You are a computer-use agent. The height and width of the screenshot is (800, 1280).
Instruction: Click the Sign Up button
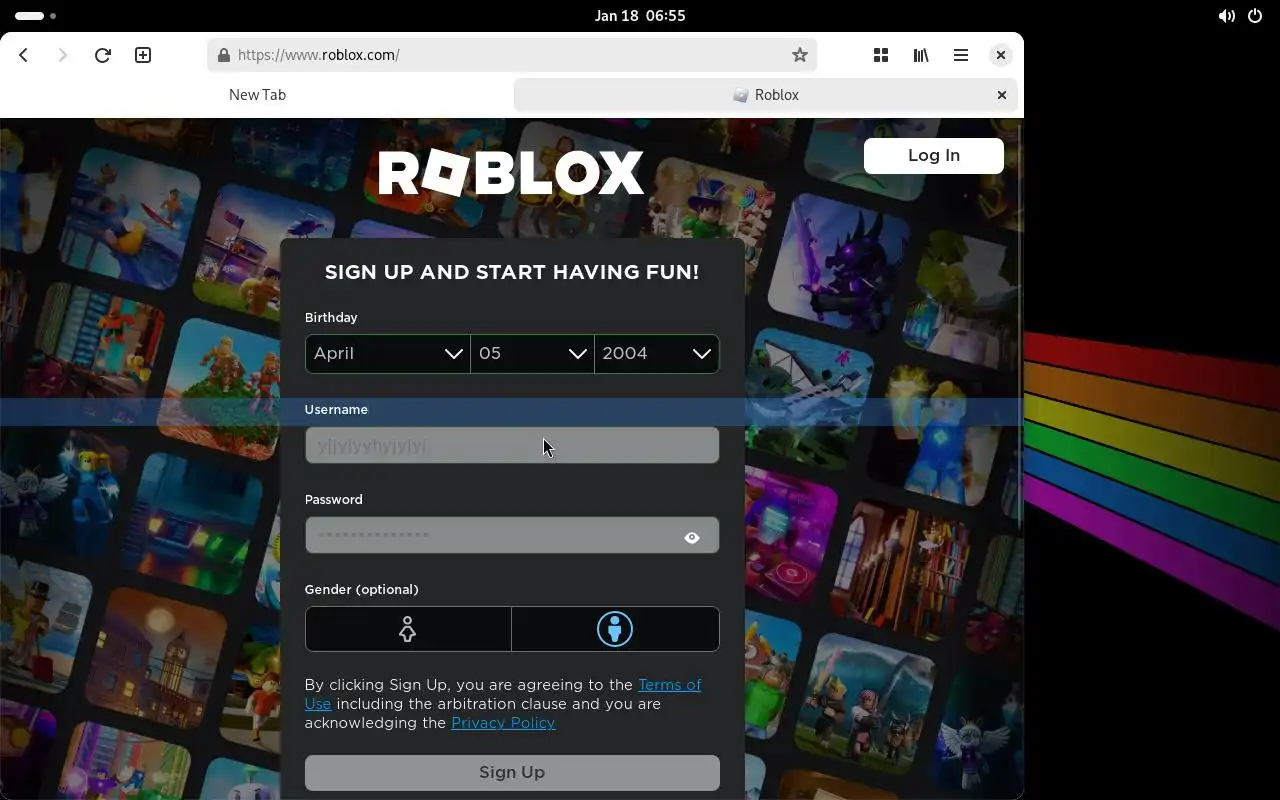512,772
